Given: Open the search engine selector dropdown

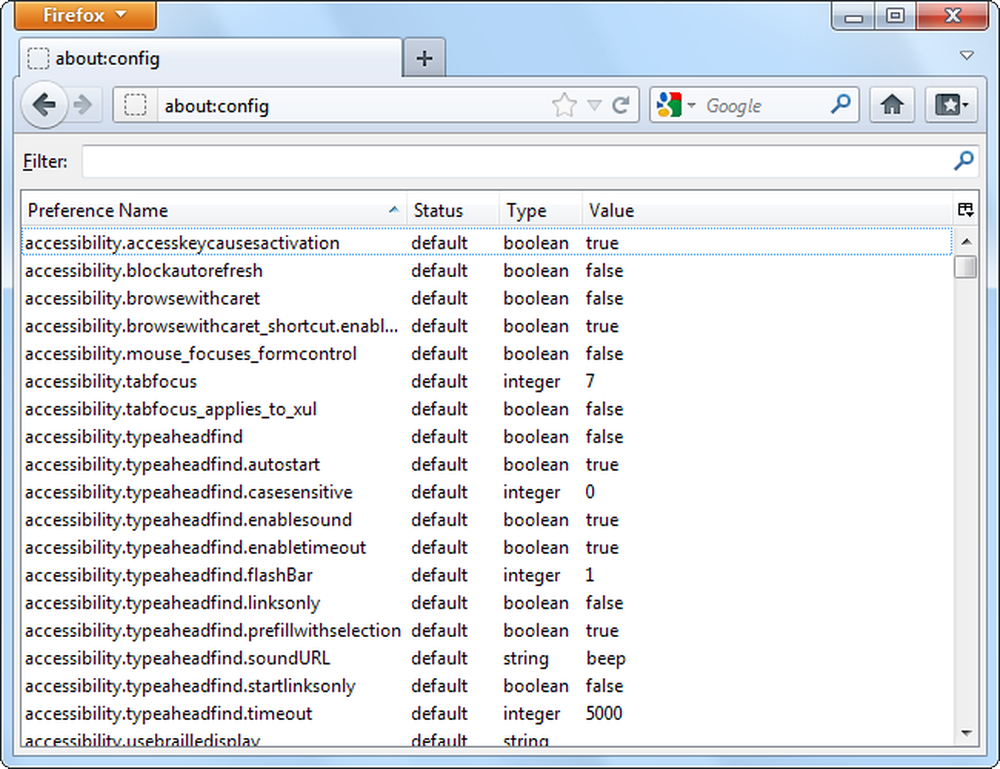Looking at the screenshot, I should click(x=675, y=105).
